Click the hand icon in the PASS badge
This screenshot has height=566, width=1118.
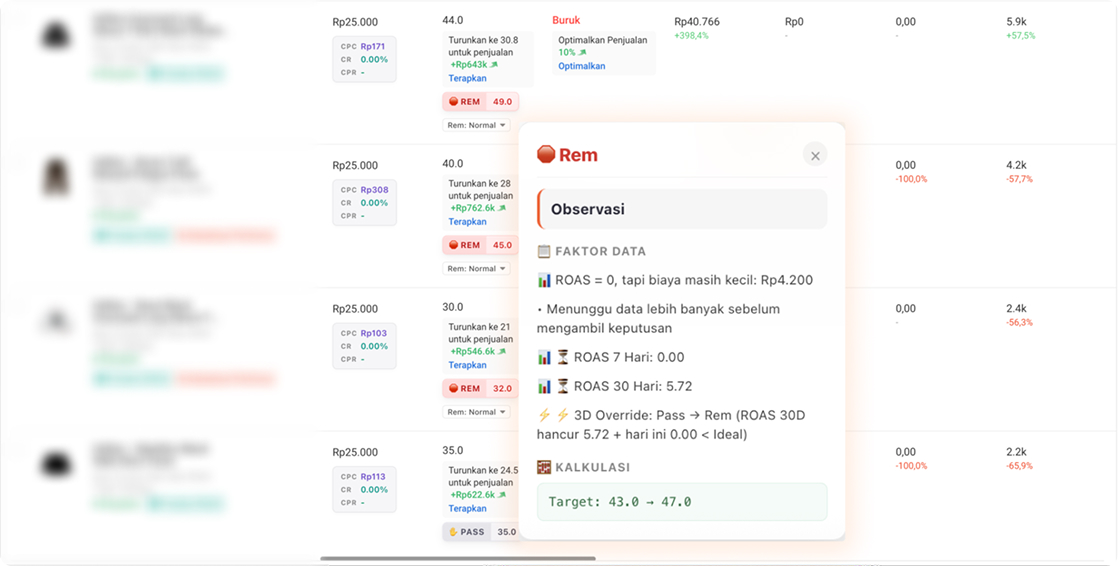coord(453,532)
